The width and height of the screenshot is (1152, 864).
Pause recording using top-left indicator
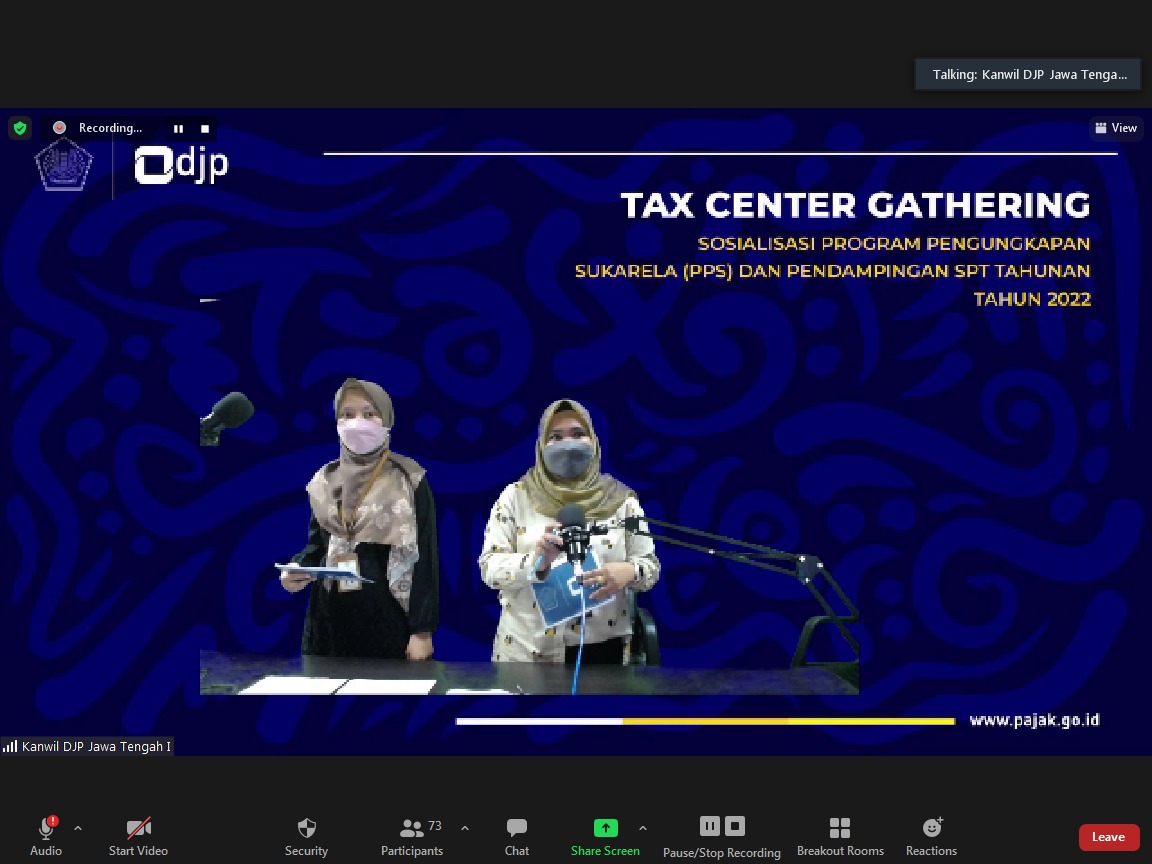(178, 128)
